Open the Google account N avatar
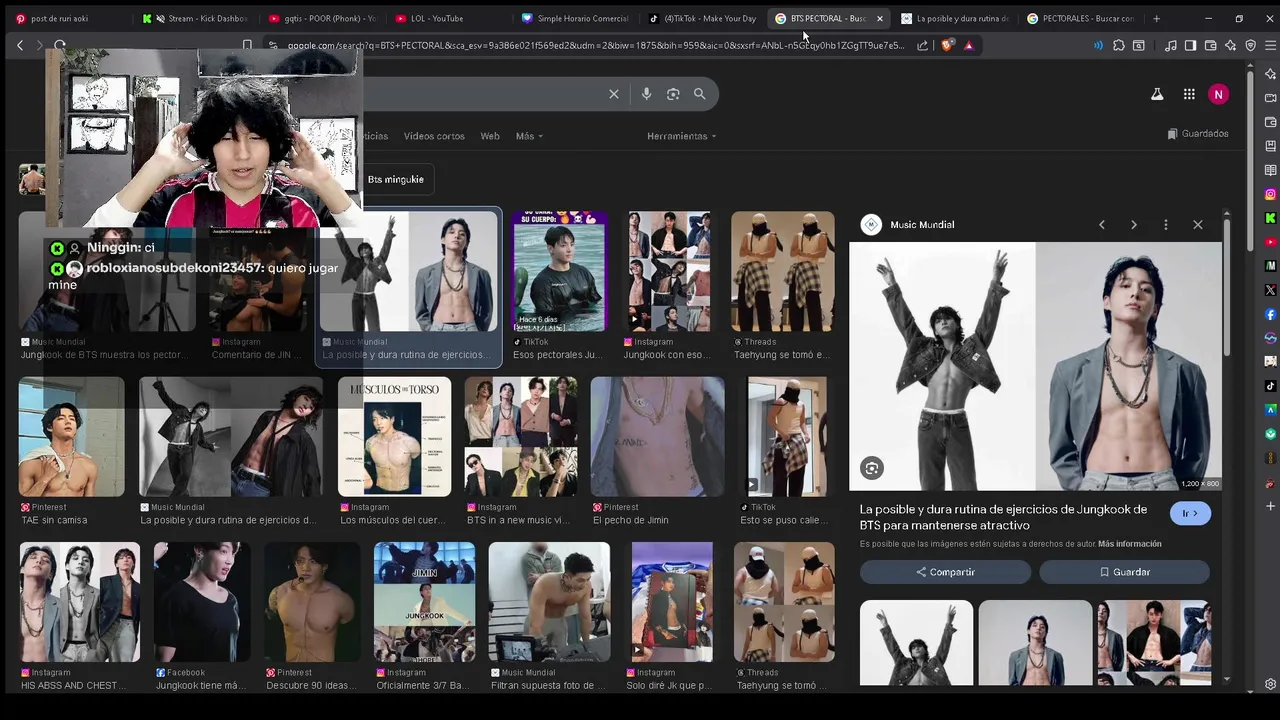Screen dimensions: 1280x720 (x=1218, y=94)
